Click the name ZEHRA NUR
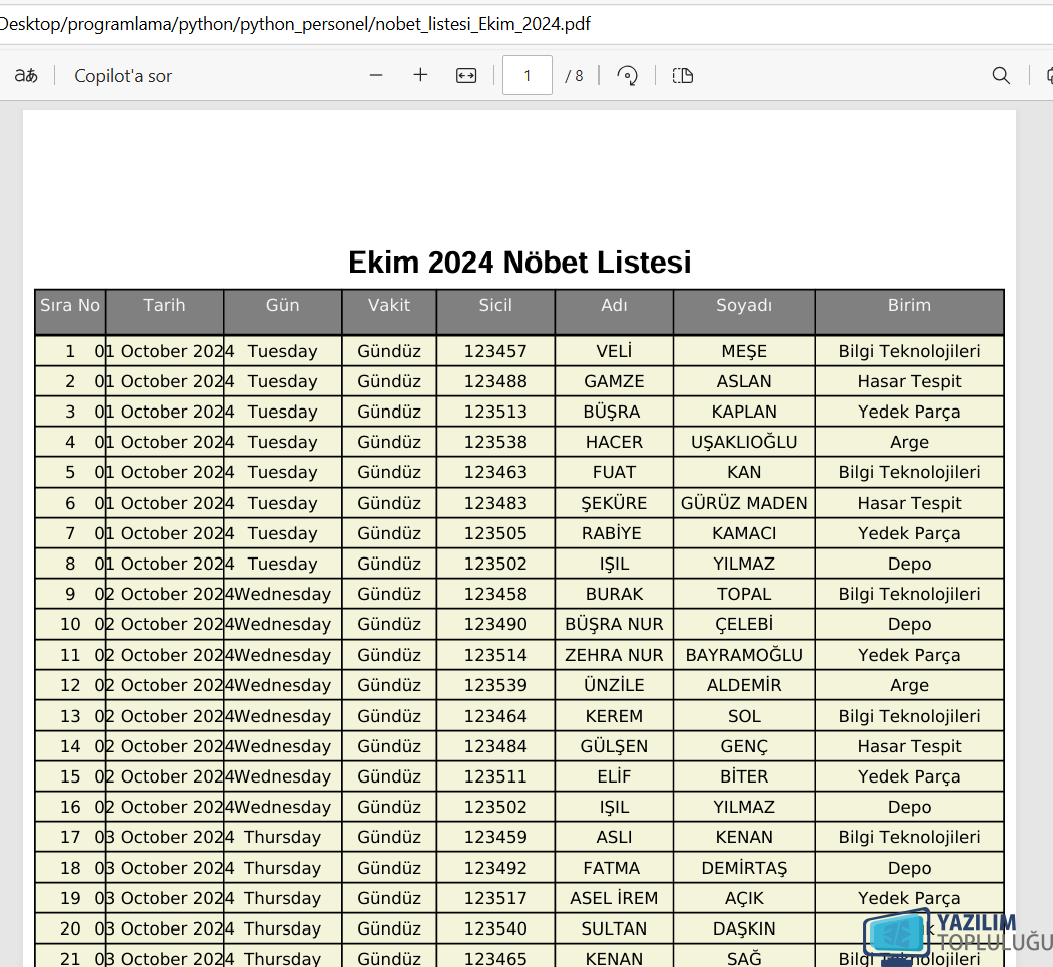The width and height of the screenshot is (1053, 967). (614, 655)
